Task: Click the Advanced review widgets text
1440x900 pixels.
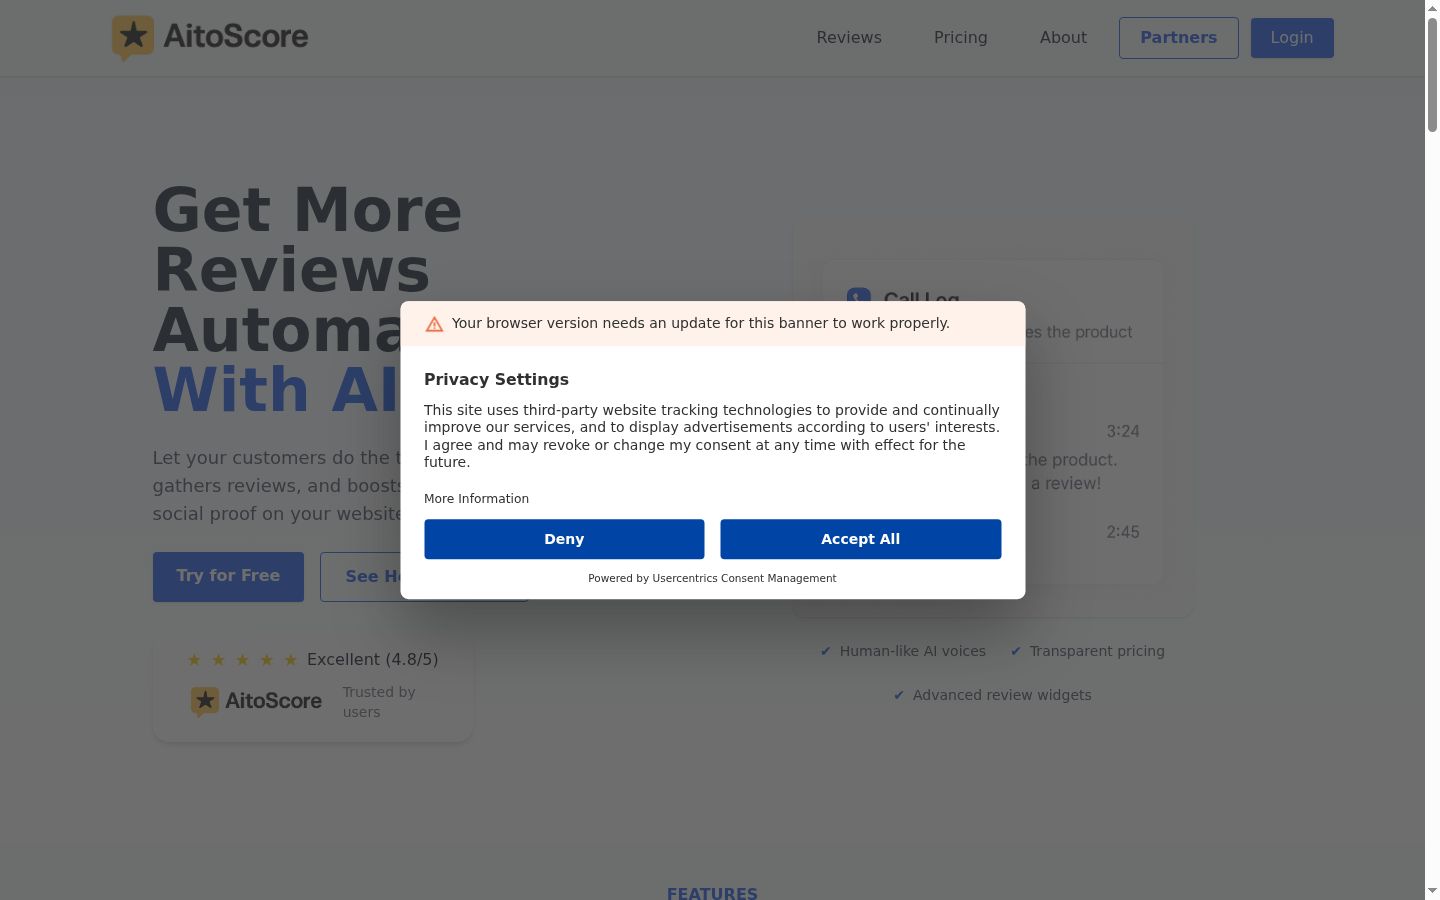Action: tap(1002, 695)
